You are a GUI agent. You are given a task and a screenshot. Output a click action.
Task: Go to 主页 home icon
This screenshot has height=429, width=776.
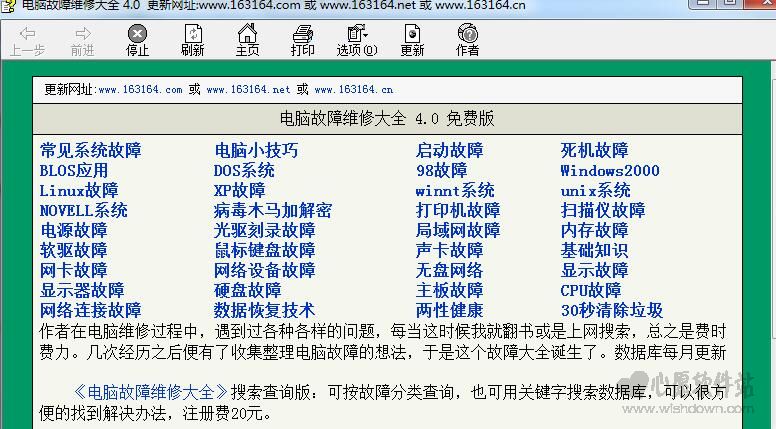pyautogui.click(x=247, y=33)
